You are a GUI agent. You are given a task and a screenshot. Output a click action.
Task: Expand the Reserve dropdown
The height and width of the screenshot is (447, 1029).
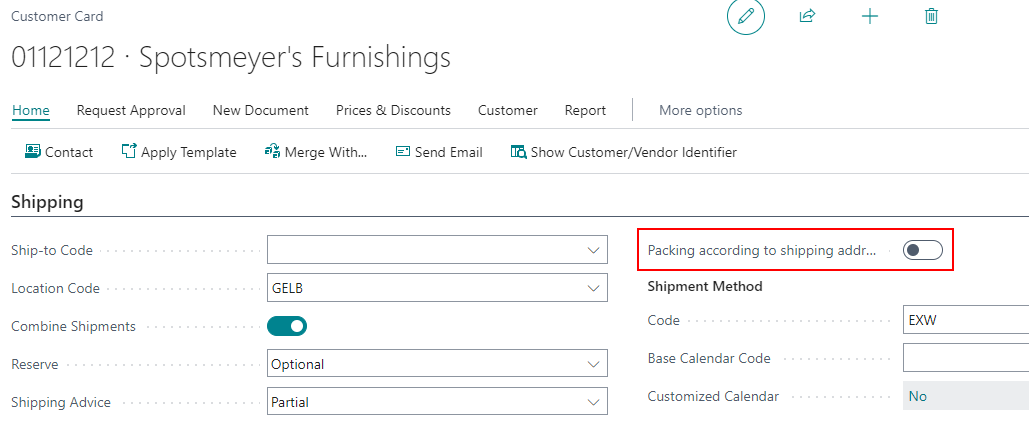pos(594,364)
